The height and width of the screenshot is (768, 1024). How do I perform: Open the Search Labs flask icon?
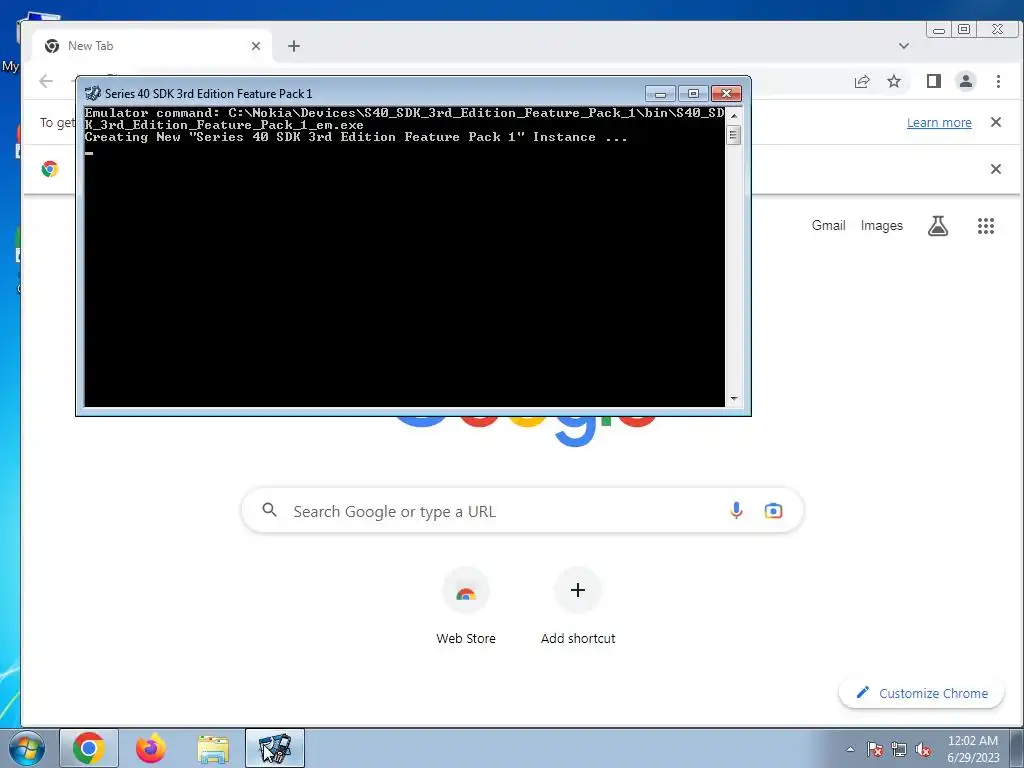pyautogui.click(x=938, y=226)
